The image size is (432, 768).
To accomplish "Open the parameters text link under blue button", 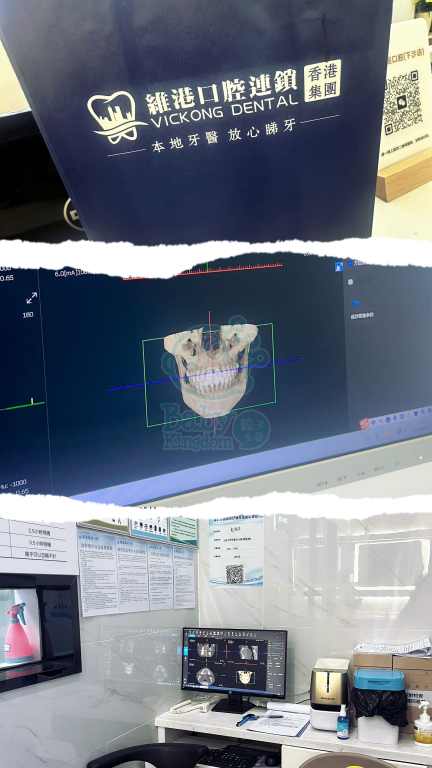I will [x=362, y=315].
